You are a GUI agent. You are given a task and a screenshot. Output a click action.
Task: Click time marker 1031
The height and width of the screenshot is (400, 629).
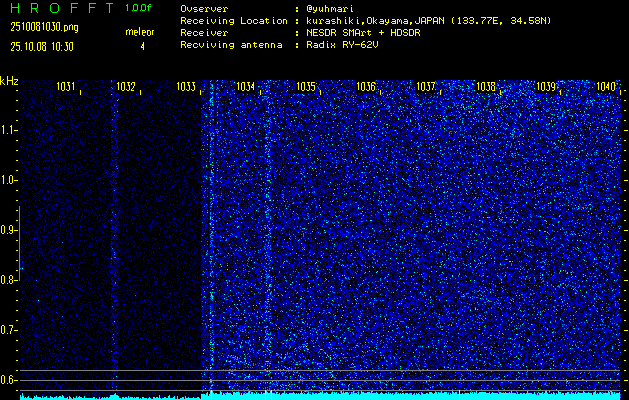tap(65, 86)
